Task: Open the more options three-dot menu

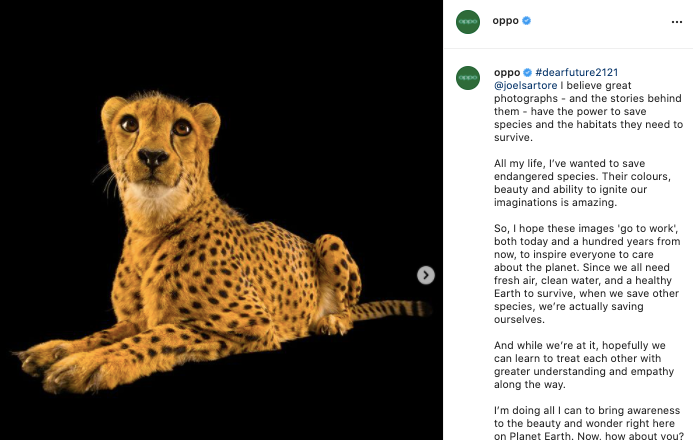Action: click(x=676, y=21)
